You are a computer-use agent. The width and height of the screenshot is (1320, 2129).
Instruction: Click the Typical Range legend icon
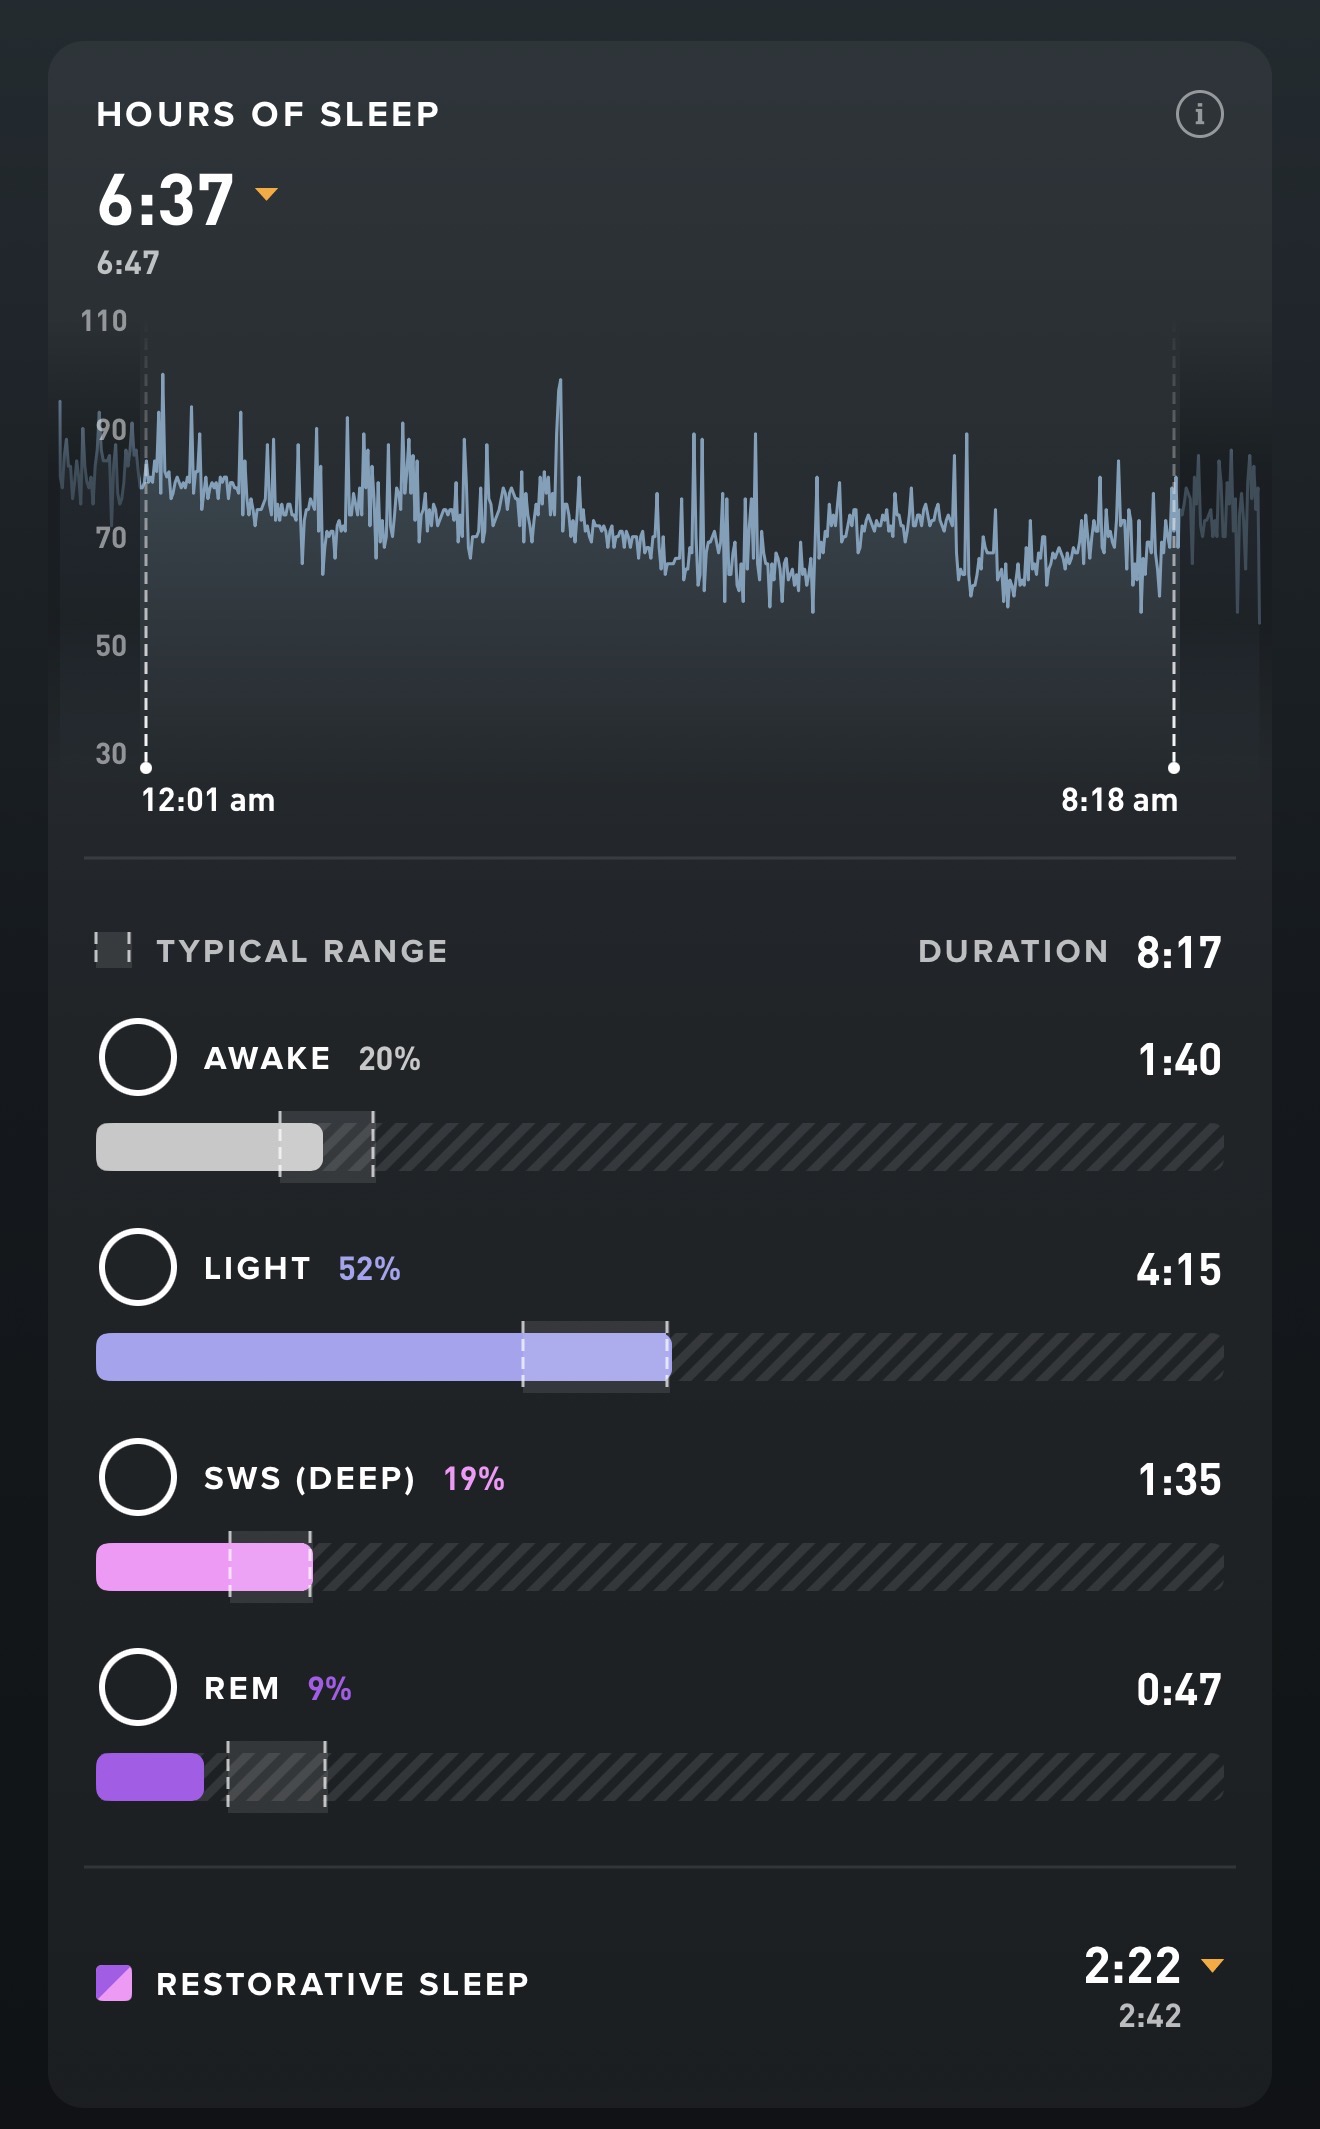point(113,950)
